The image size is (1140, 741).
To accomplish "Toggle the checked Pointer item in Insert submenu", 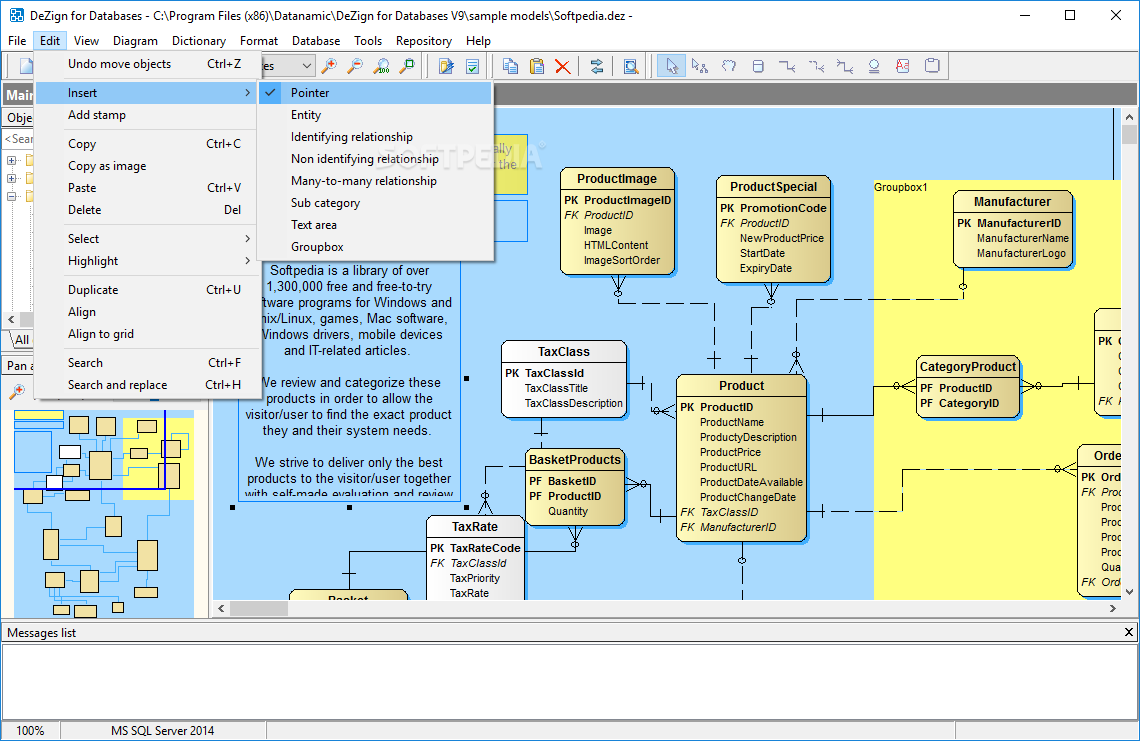I will (x=375, y=93).
